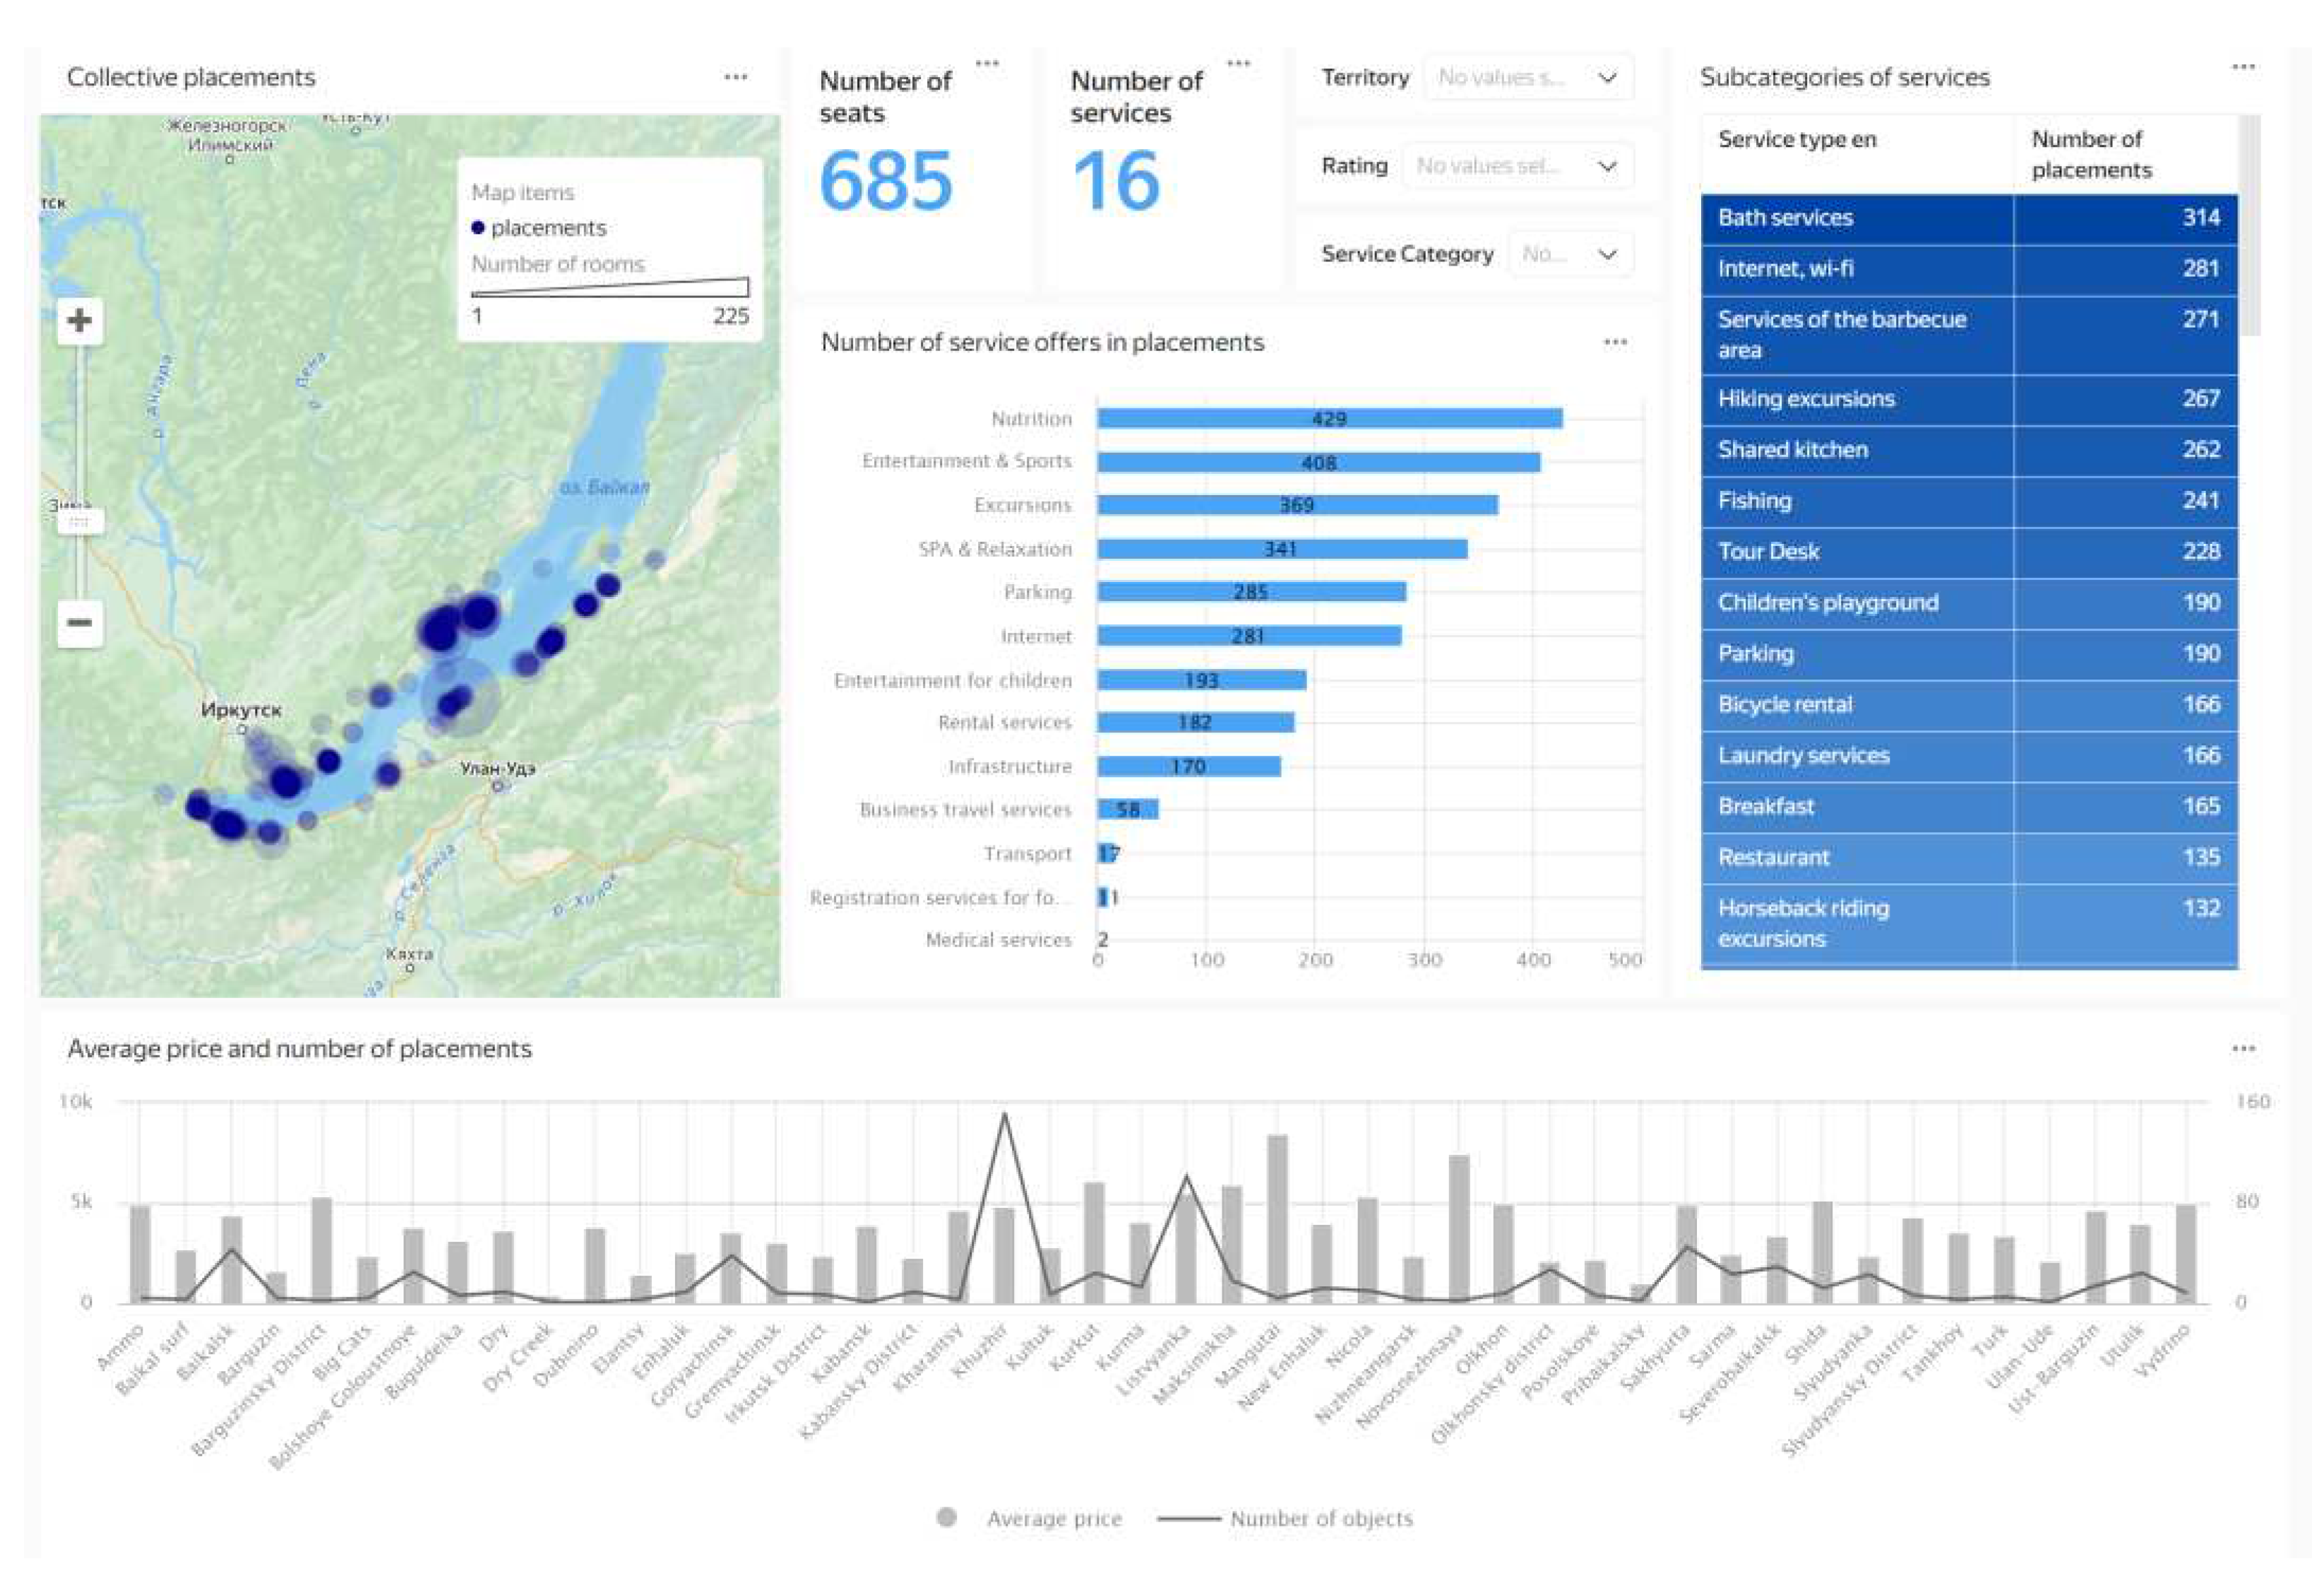Screen dimensions: 2324x1590
Task: Click the map zoom slider handle
Action: coord(79,521)
